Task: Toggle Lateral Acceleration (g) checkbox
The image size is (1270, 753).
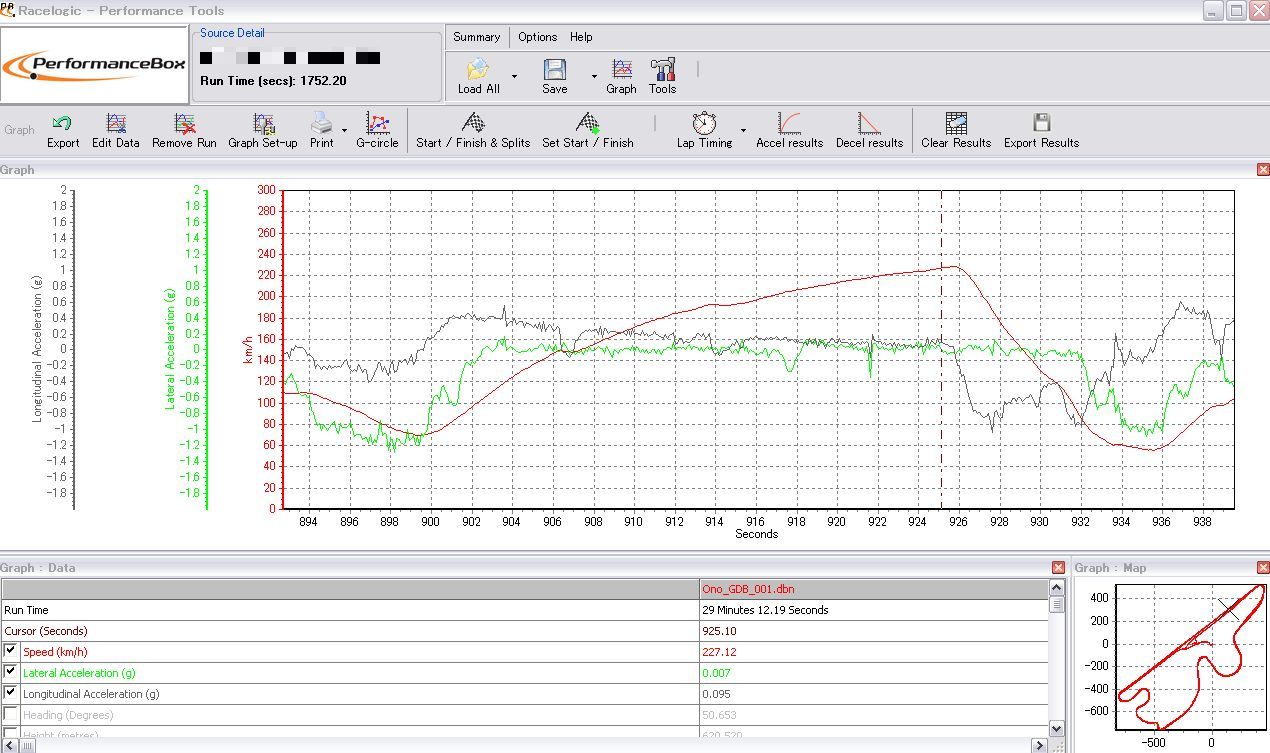Action: coord(11,672)
